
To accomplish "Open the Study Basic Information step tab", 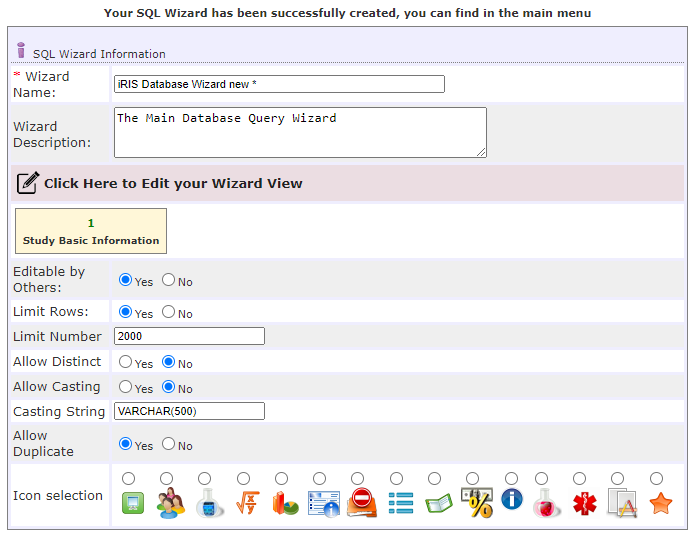I will coord(91,231).
